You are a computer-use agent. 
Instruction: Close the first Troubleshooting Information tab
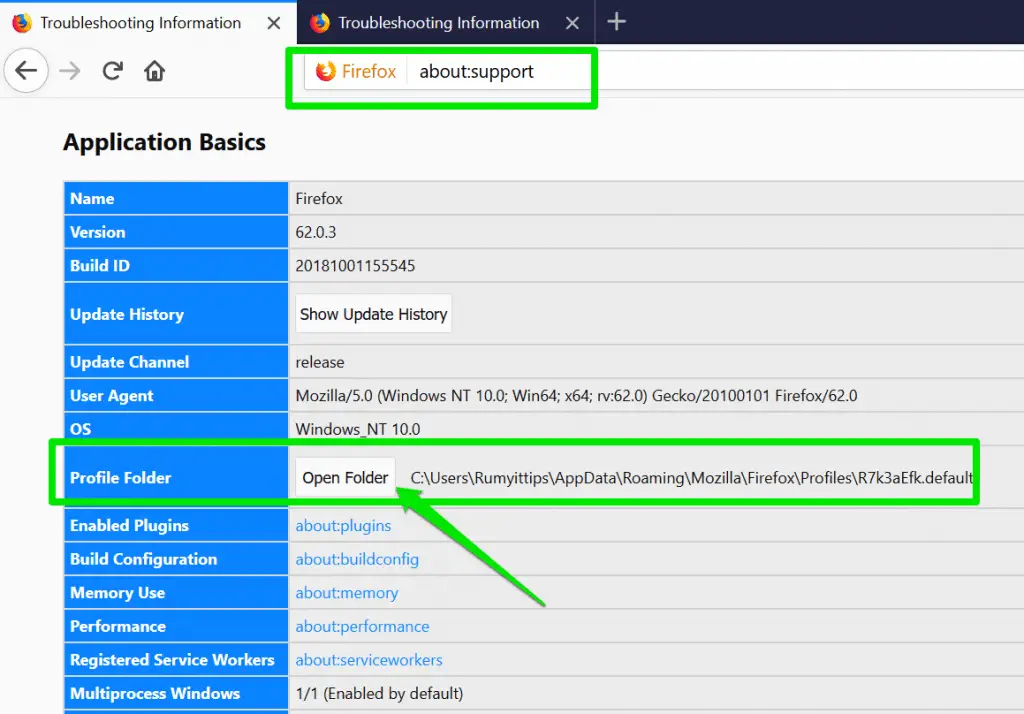point(274,24)
